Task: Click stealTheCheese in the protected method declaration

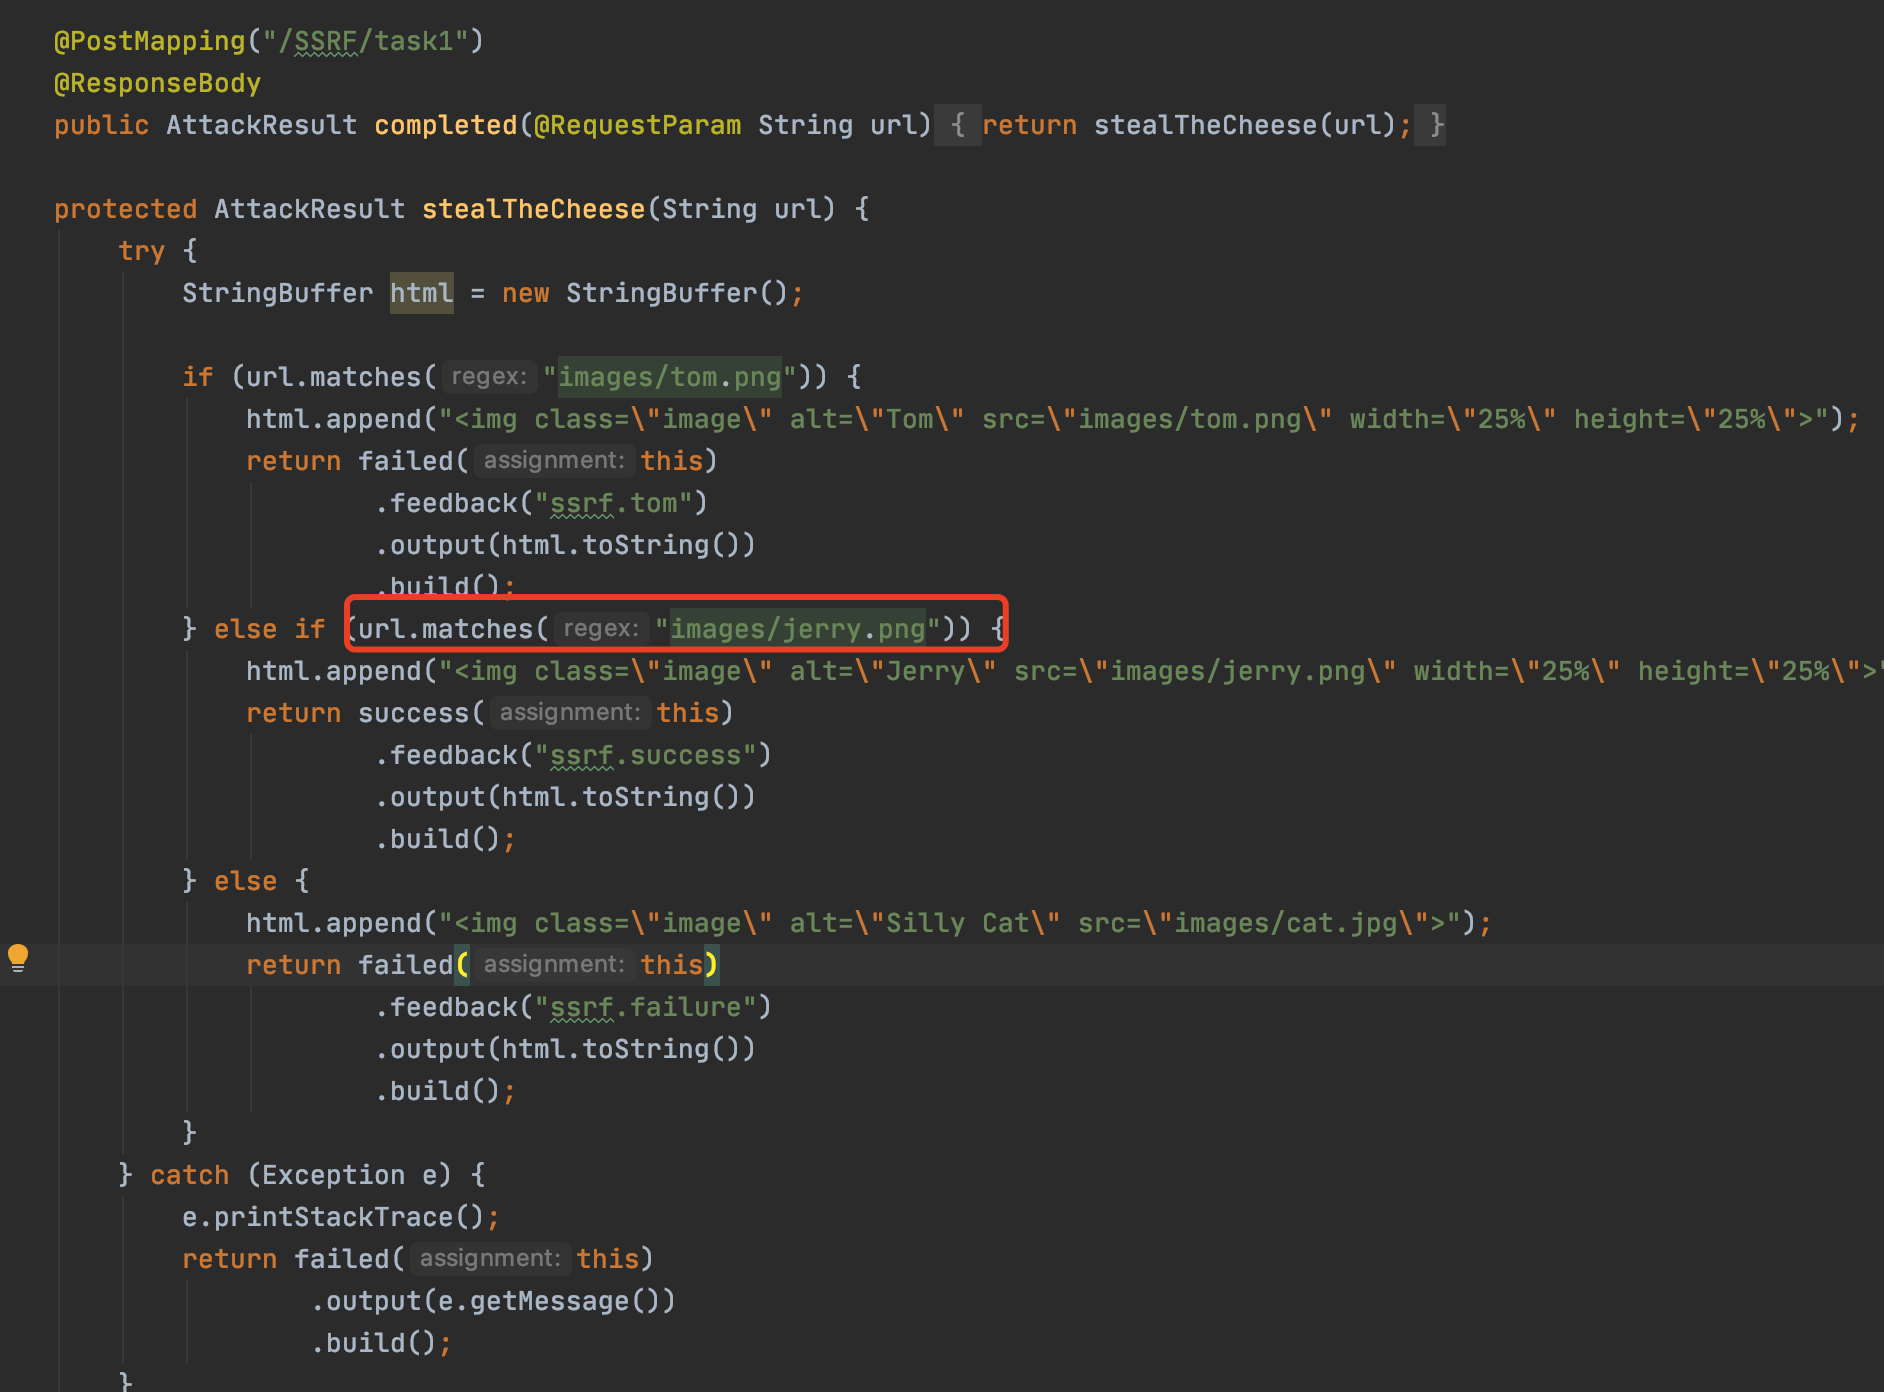Action: click(x=533, y=209)
